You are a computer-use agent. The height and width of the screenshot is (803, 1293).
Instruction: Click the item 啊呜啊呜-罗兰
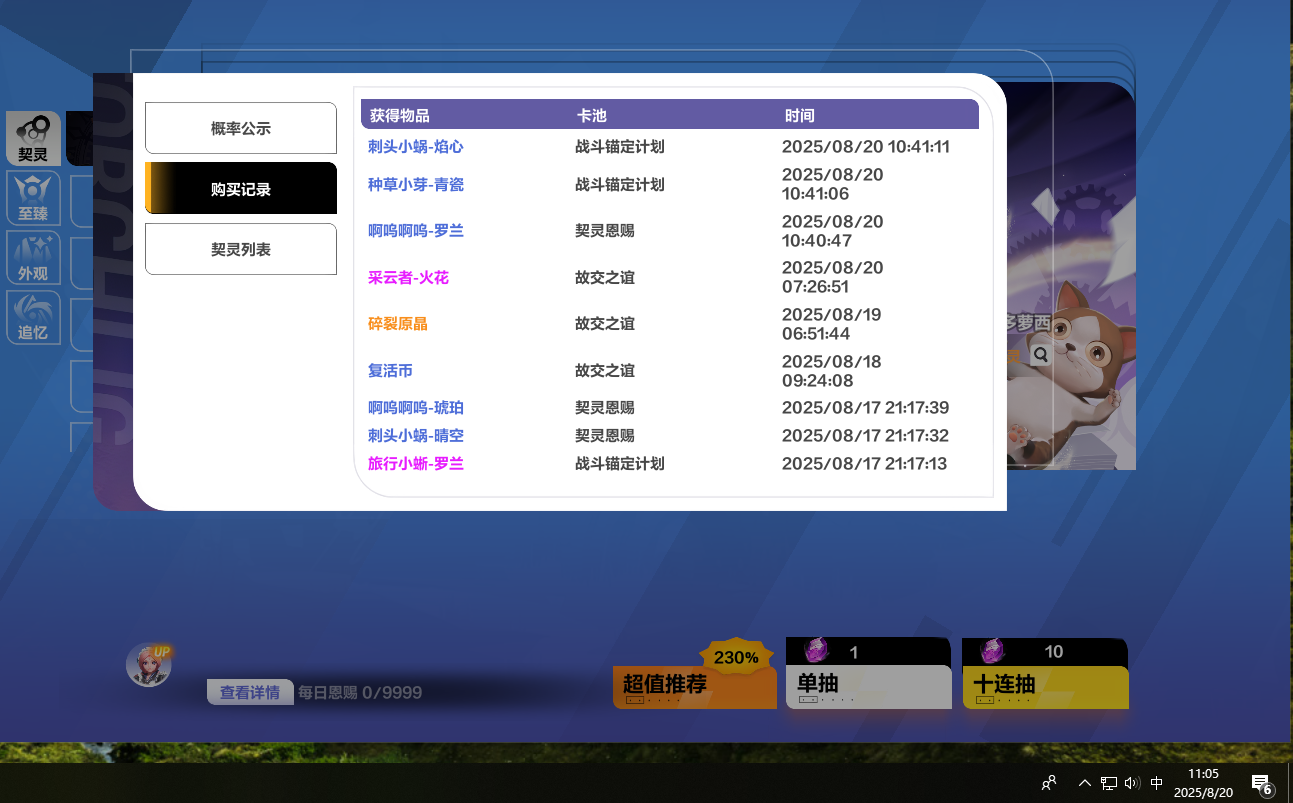coord(416,231)
